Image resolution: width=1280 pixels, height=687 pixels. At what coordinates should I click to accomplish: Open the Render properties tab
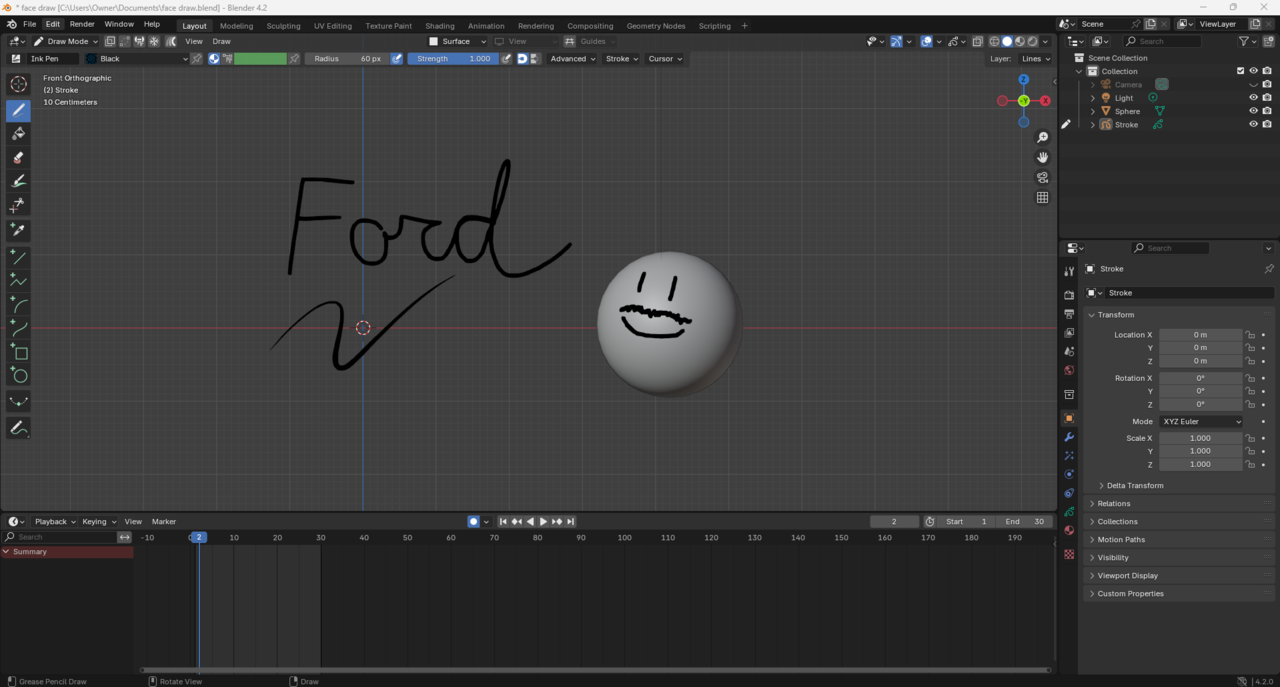(1067, 294)
